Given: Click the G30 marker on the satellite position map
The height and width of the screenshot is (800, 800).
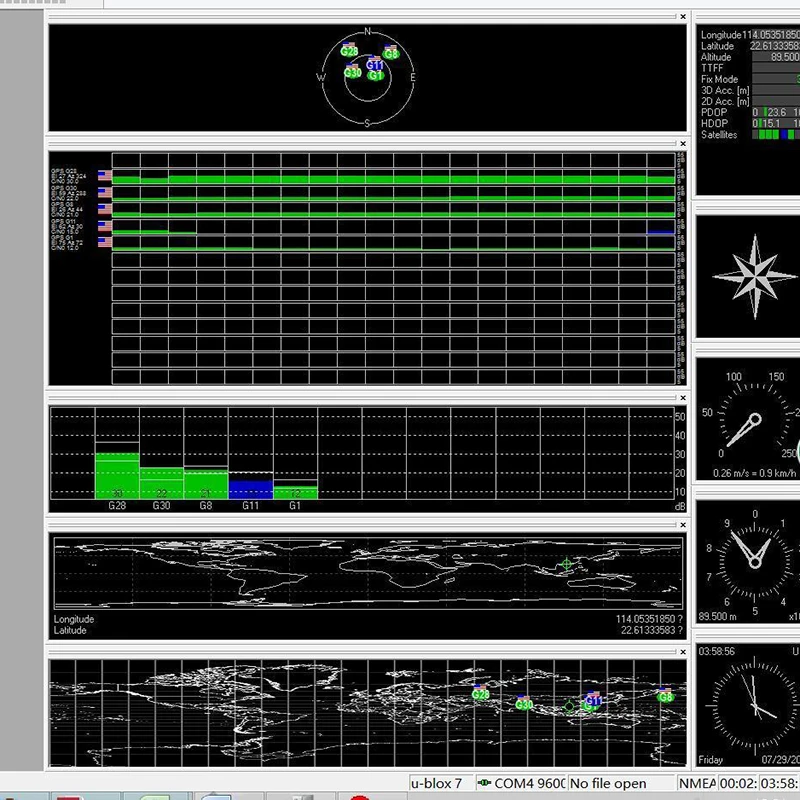Looking at the screenshot, I should (x=523, y=703).
